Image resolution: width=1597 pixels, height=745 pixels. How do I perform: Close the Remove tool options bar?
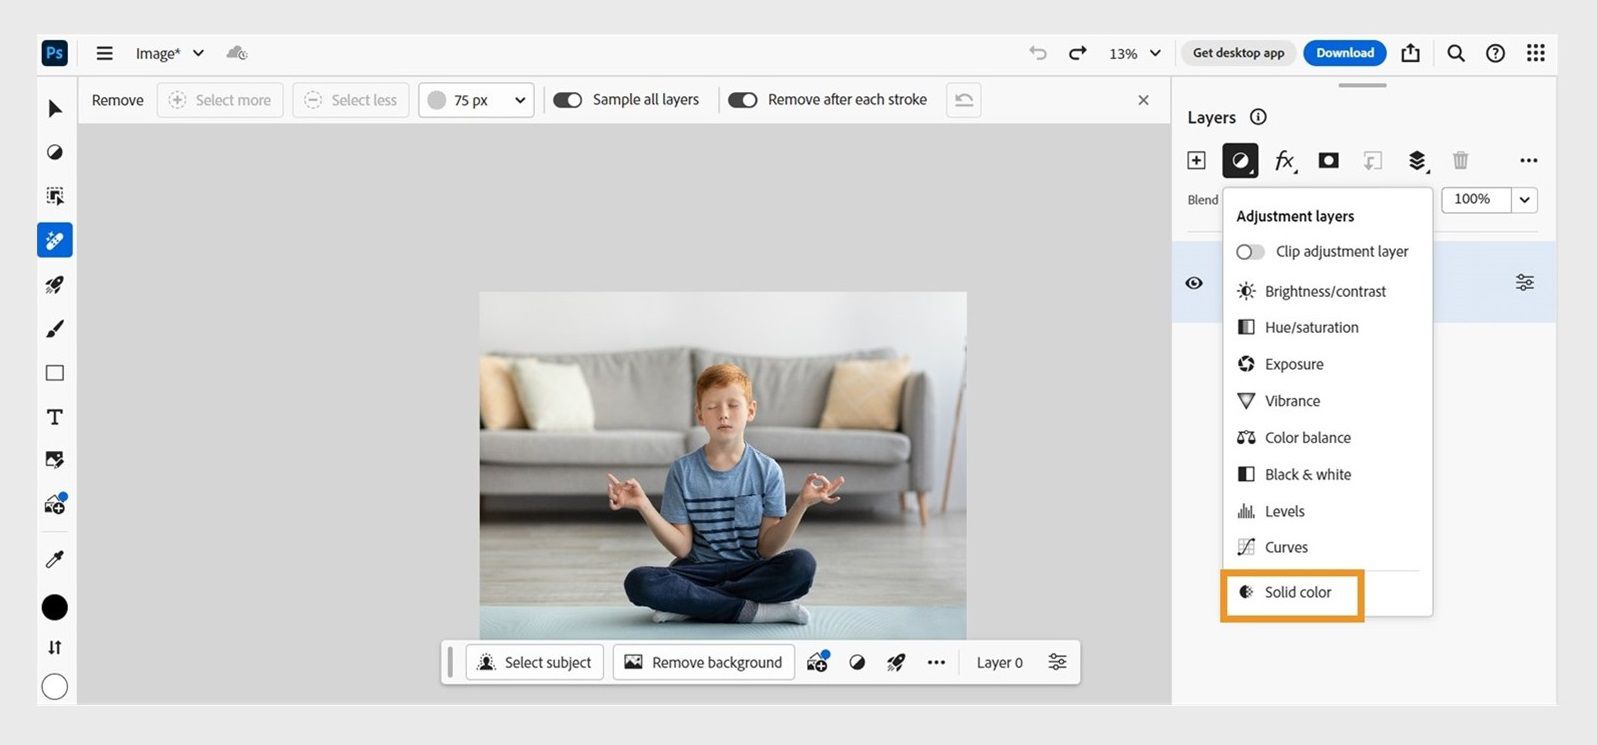[1143, 100]
